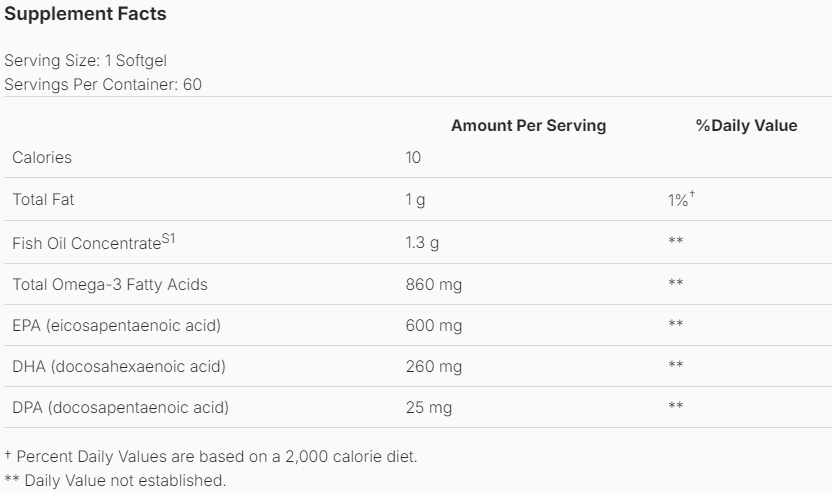The width and height of the screenshot is (832, 492).
Task: Click the DPA (docosapentaenoic acid) label
Action: click(120, 407)
